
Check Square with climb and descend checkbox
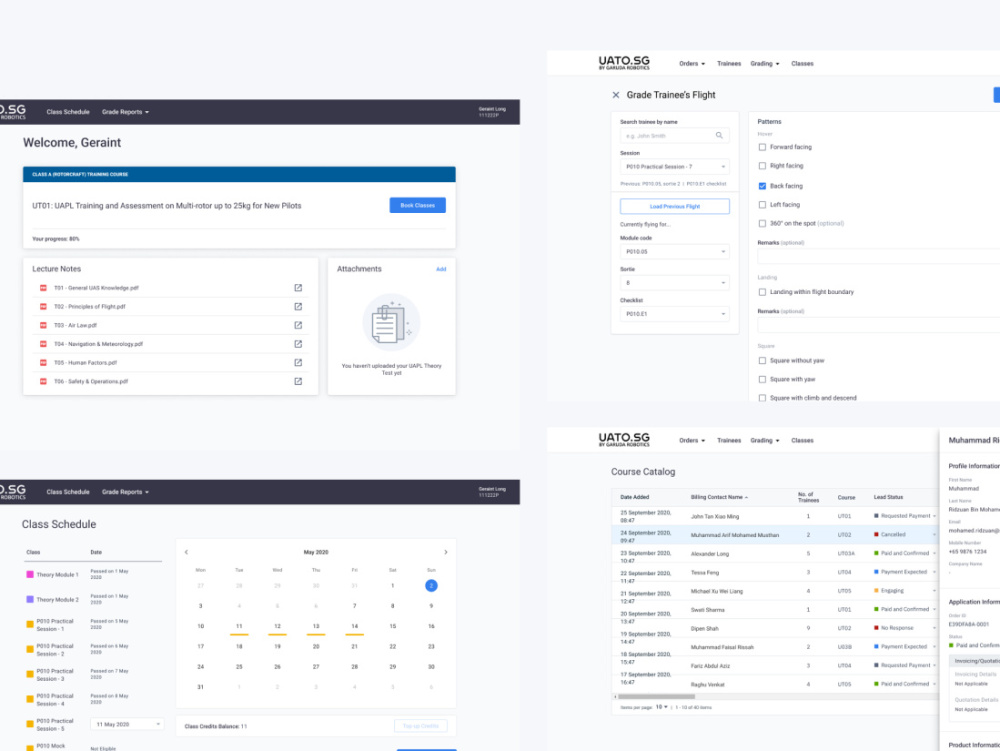tap(762, 398)
